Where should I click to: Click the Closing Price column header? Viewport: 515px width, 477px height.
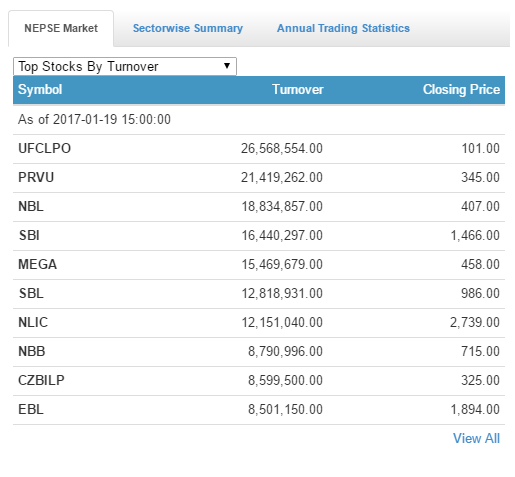tap(461, 90)
